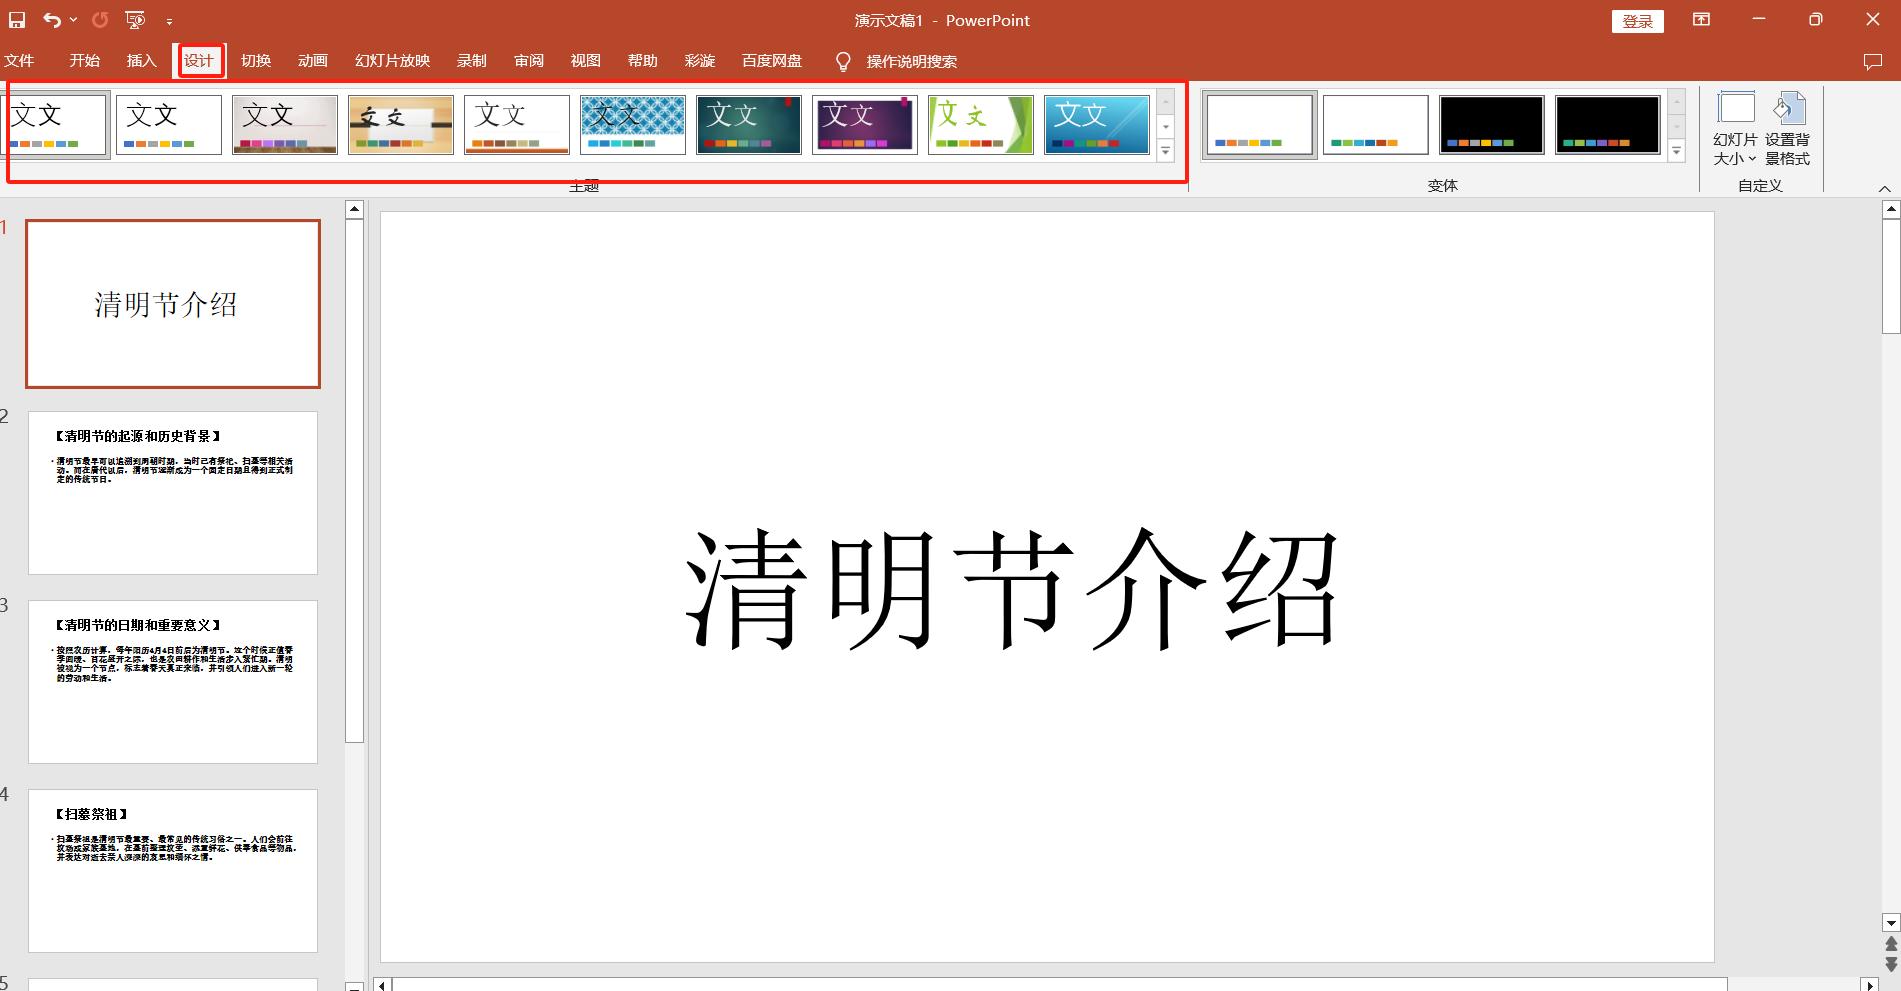Switch to the 百度网盘 tab
The height and width of the screenshot is (991, 1901).
[771, 61]
